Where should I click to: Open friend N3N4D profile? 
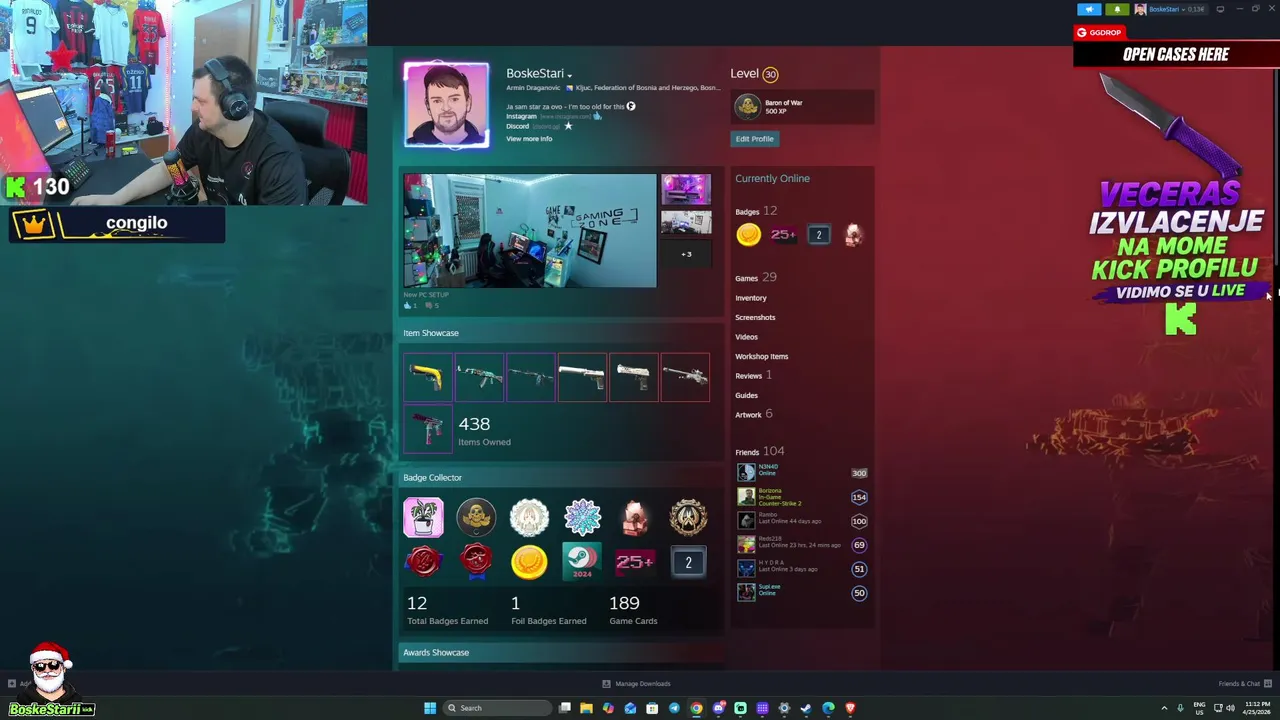point(802,473)
